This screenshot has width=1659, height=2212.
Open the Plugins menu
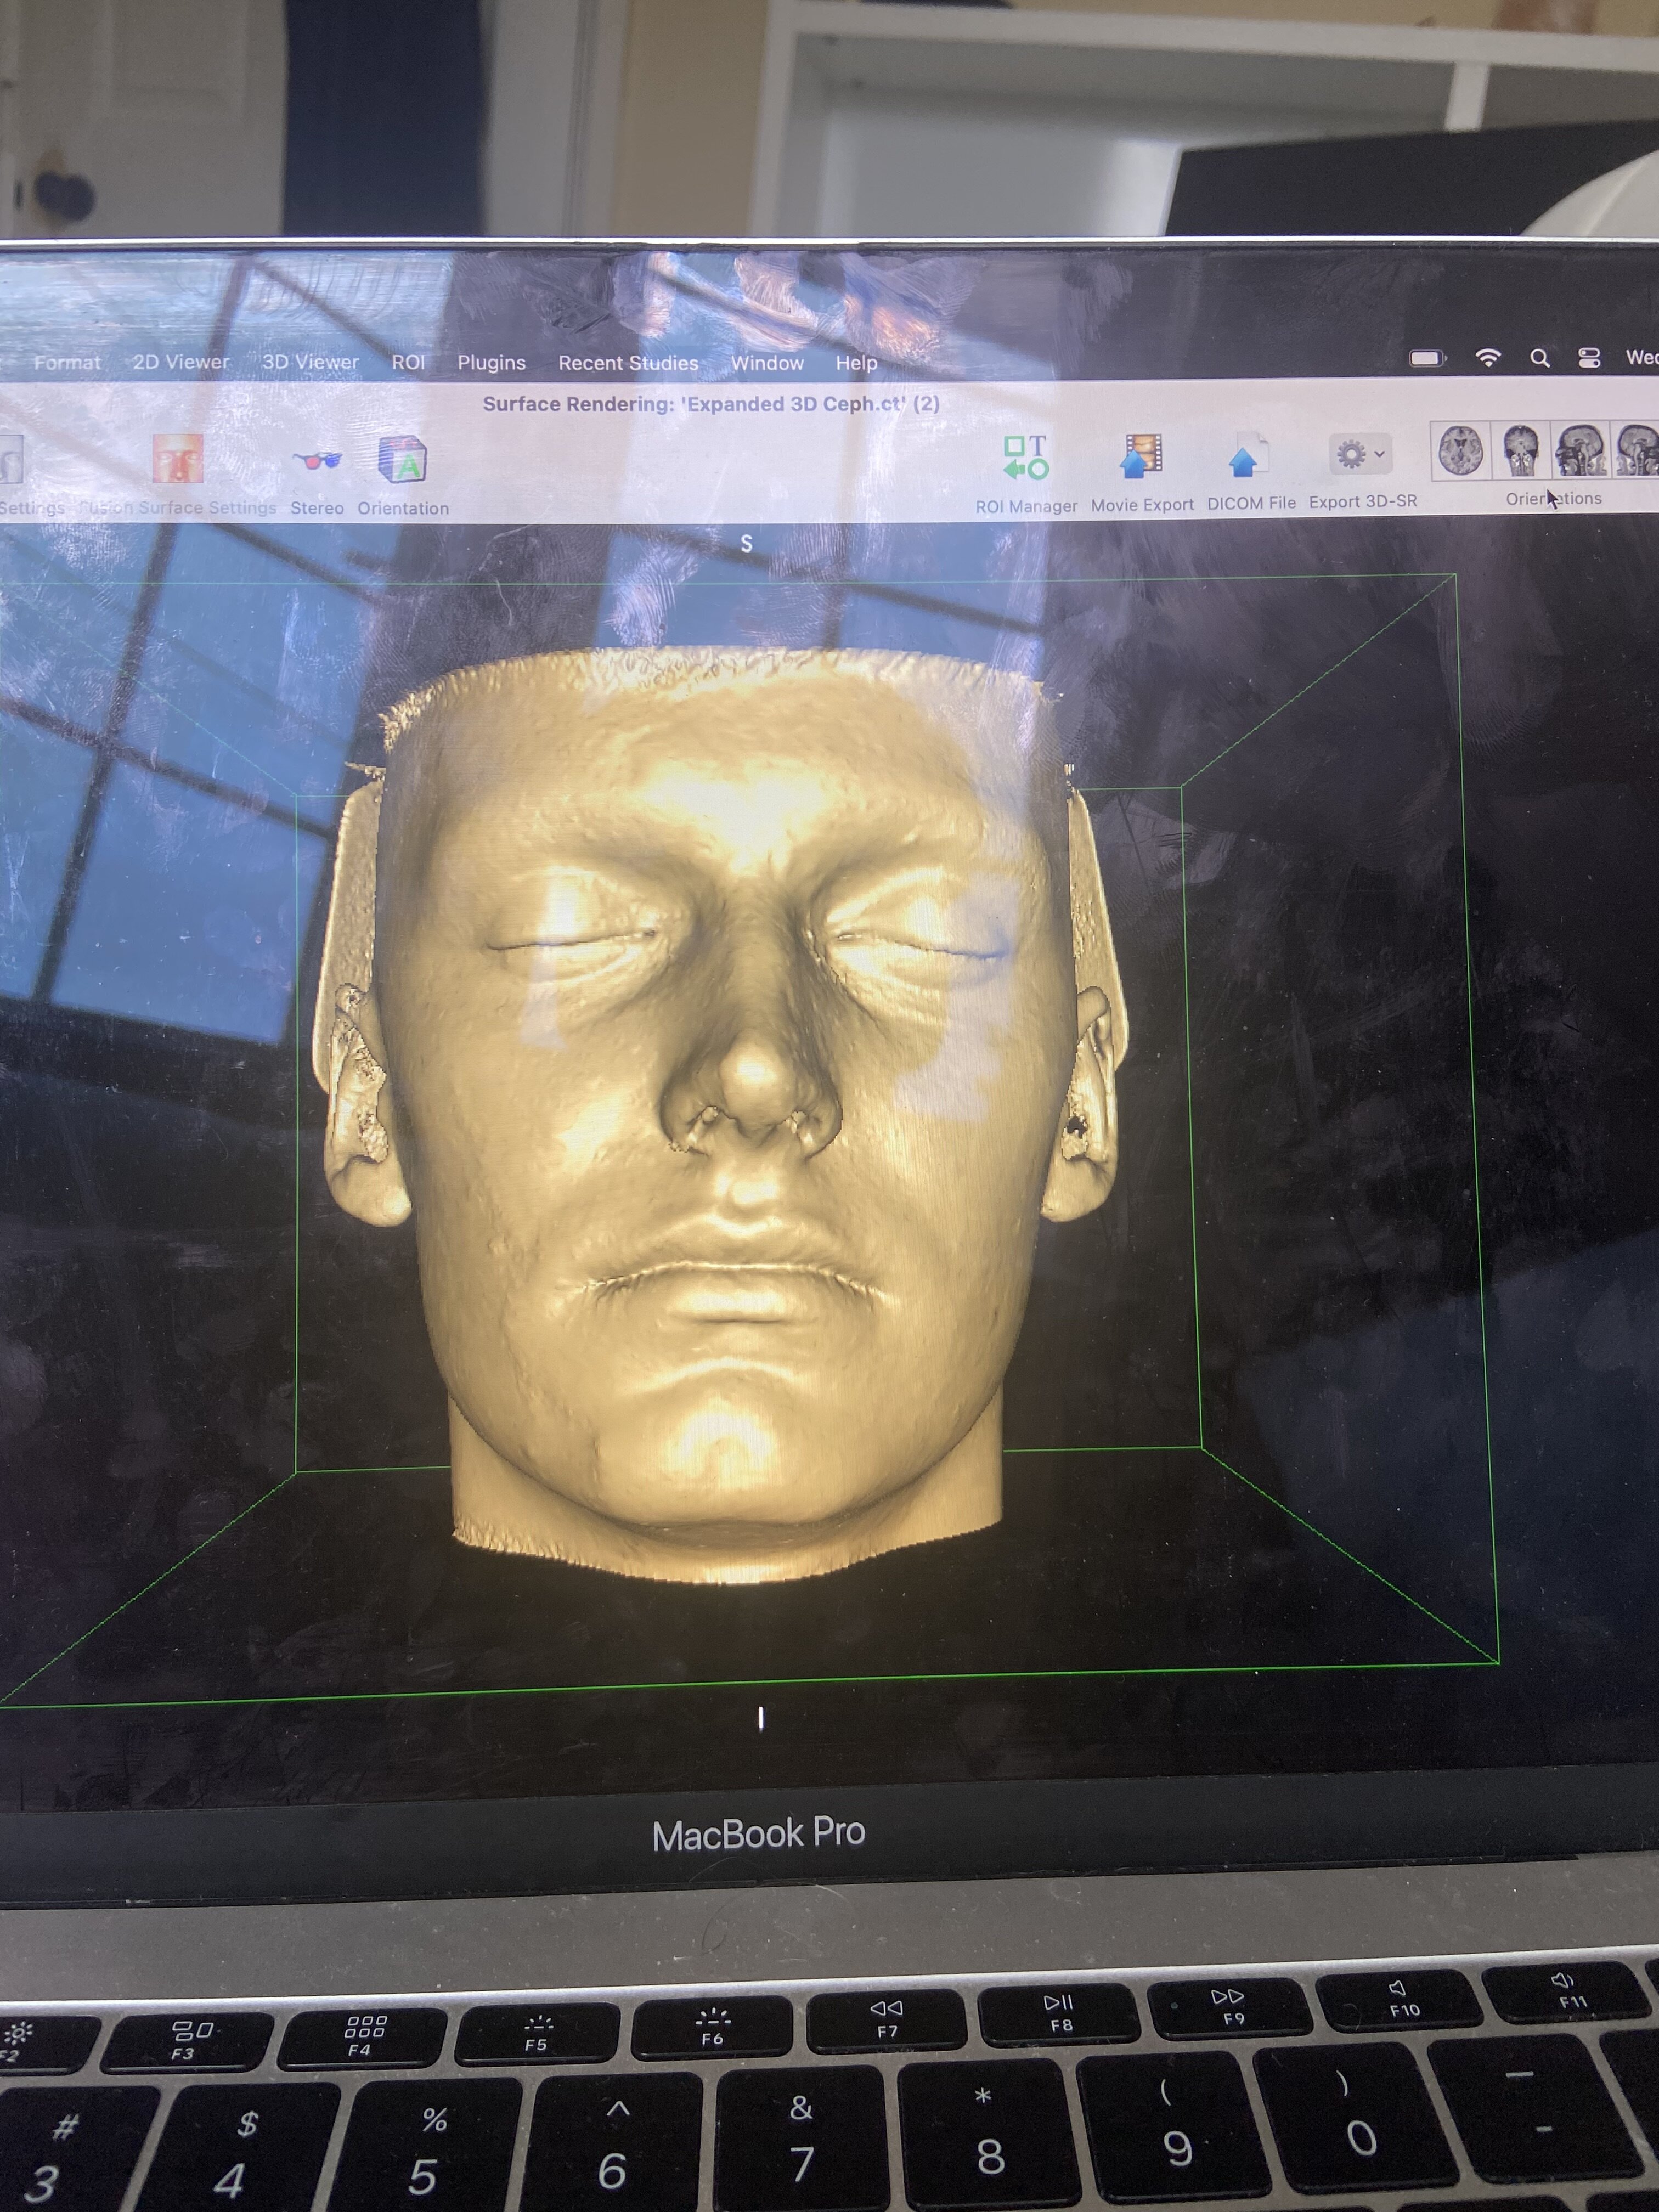click(x=491, y=363)
